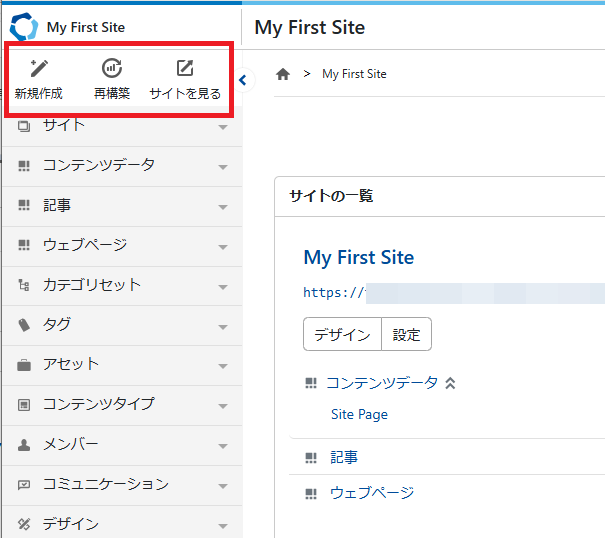
Task: Open the 記事 sidebar menu
Action: click(57, 205)
